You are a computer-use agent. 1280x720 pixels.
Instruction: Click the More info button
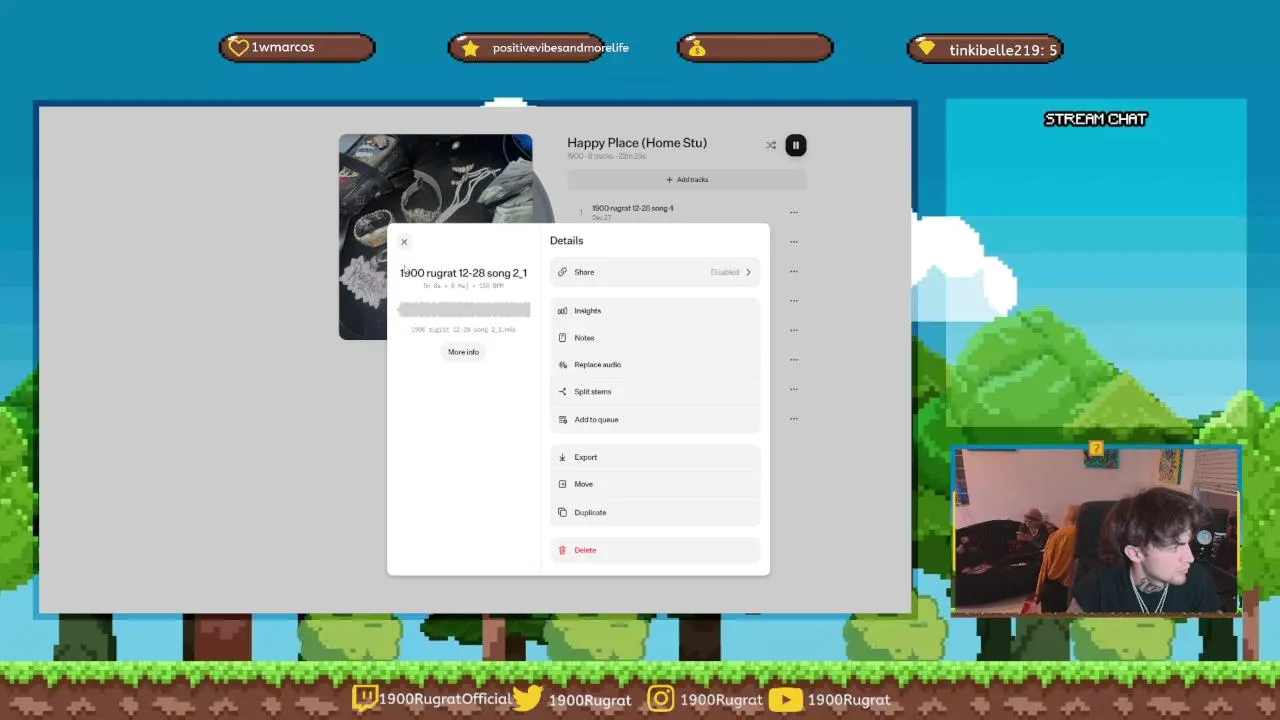click(463, 352)
